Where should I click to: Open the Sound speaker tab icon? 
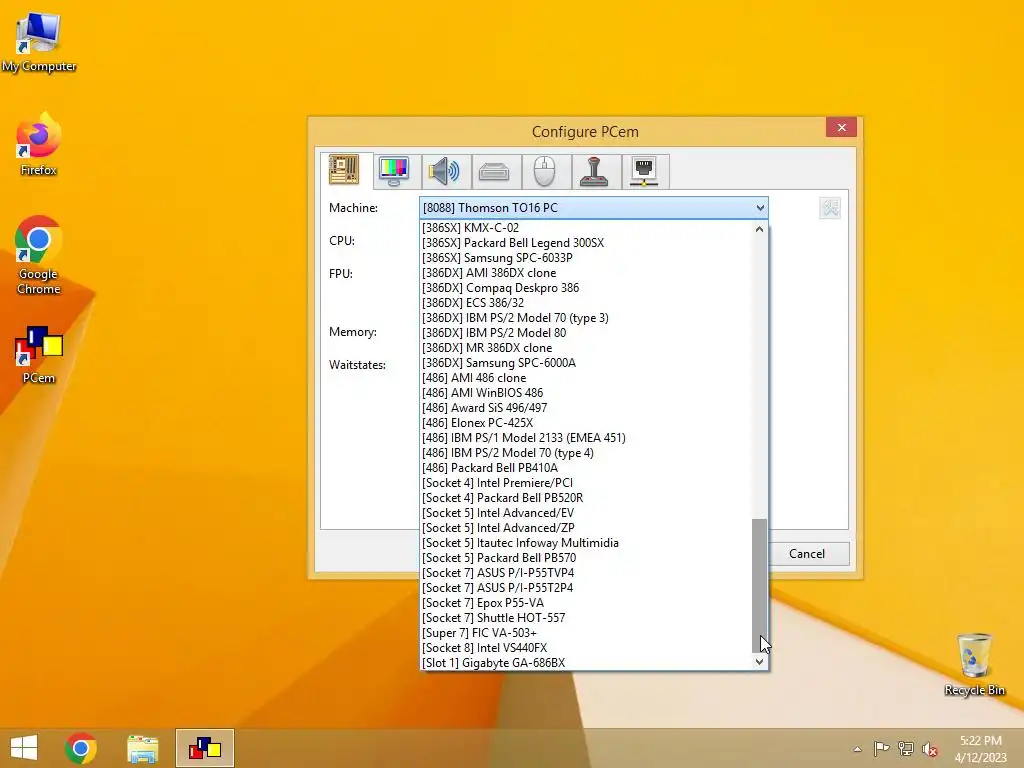pos(444,172)
